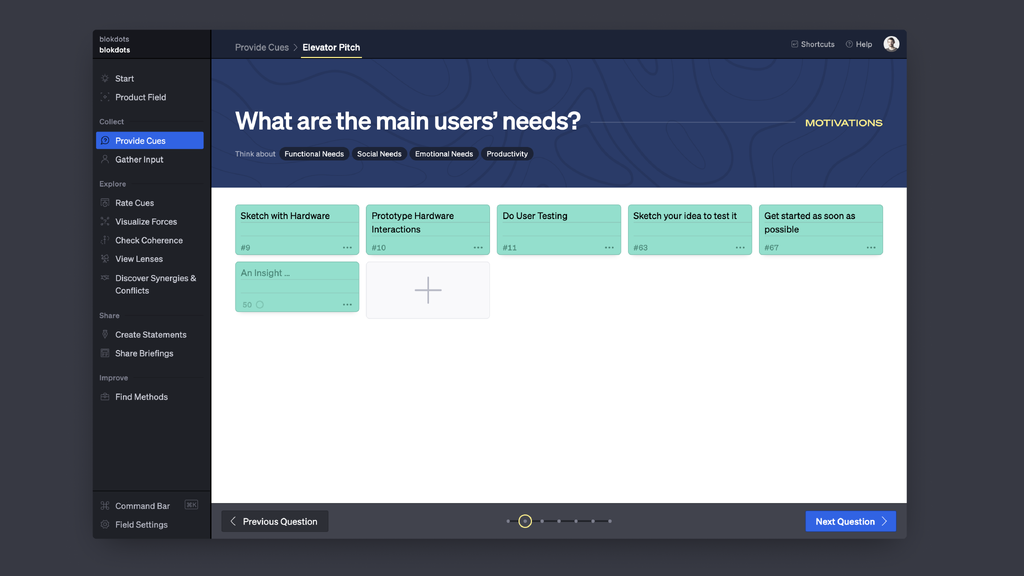
Task: Click the Rate Cues icon
Action: click(105, 203)
